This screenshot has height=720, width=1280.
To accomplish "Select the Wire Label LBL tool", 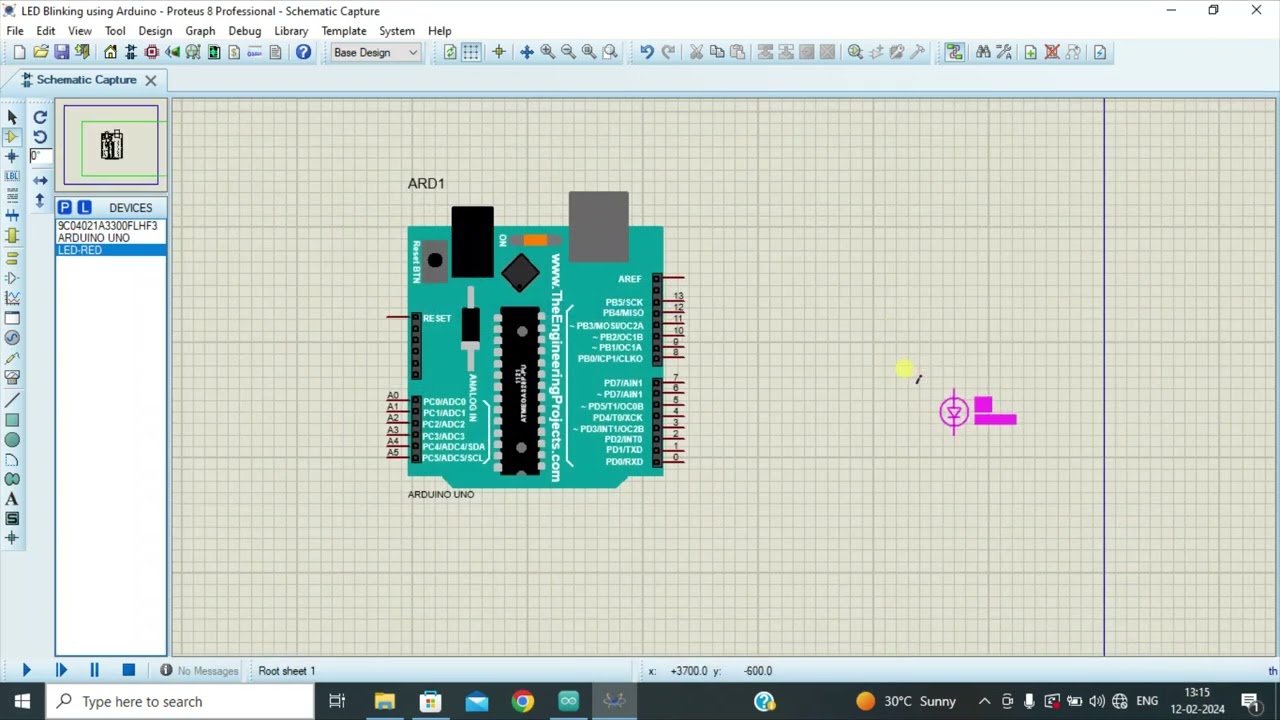I will [12, 176].
